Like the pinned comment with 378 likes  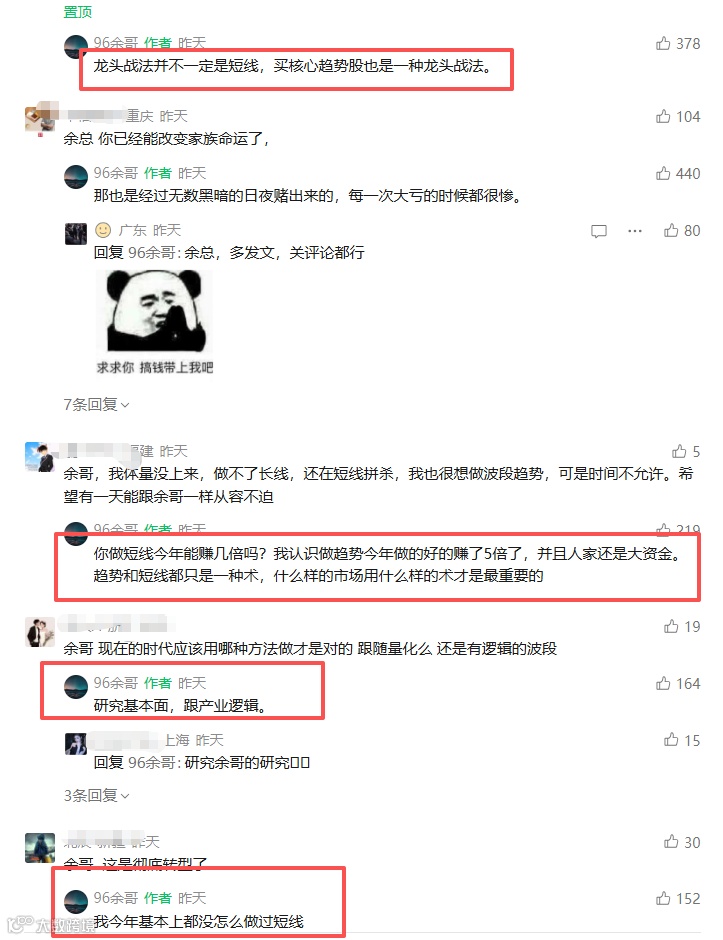coord(662,43)
